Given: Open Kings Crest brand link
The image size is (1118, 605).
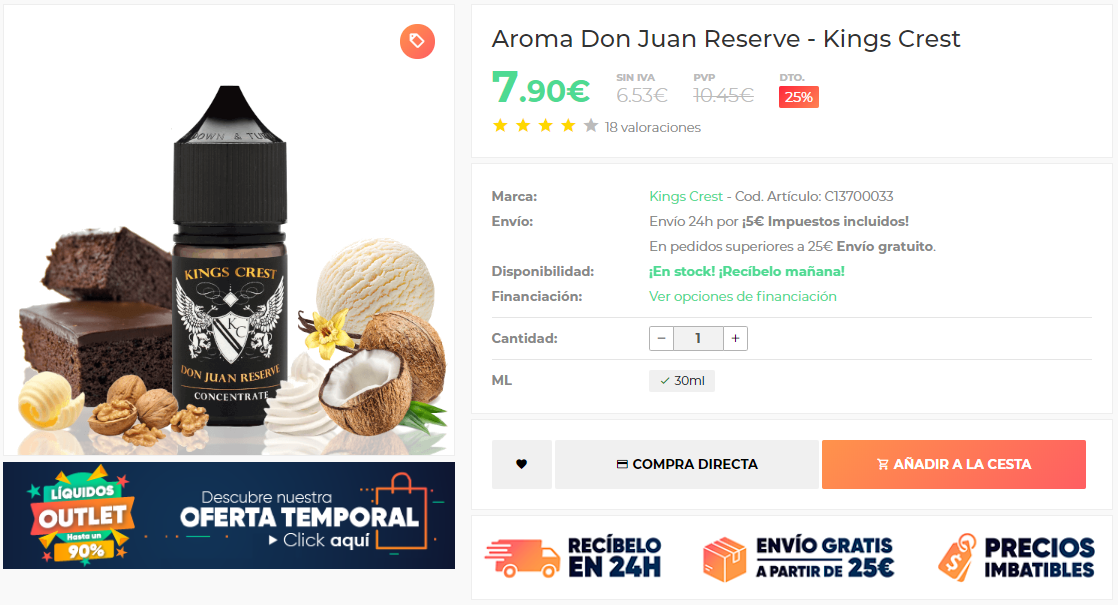Looking at the screenshot, I should tap(686, 196).
